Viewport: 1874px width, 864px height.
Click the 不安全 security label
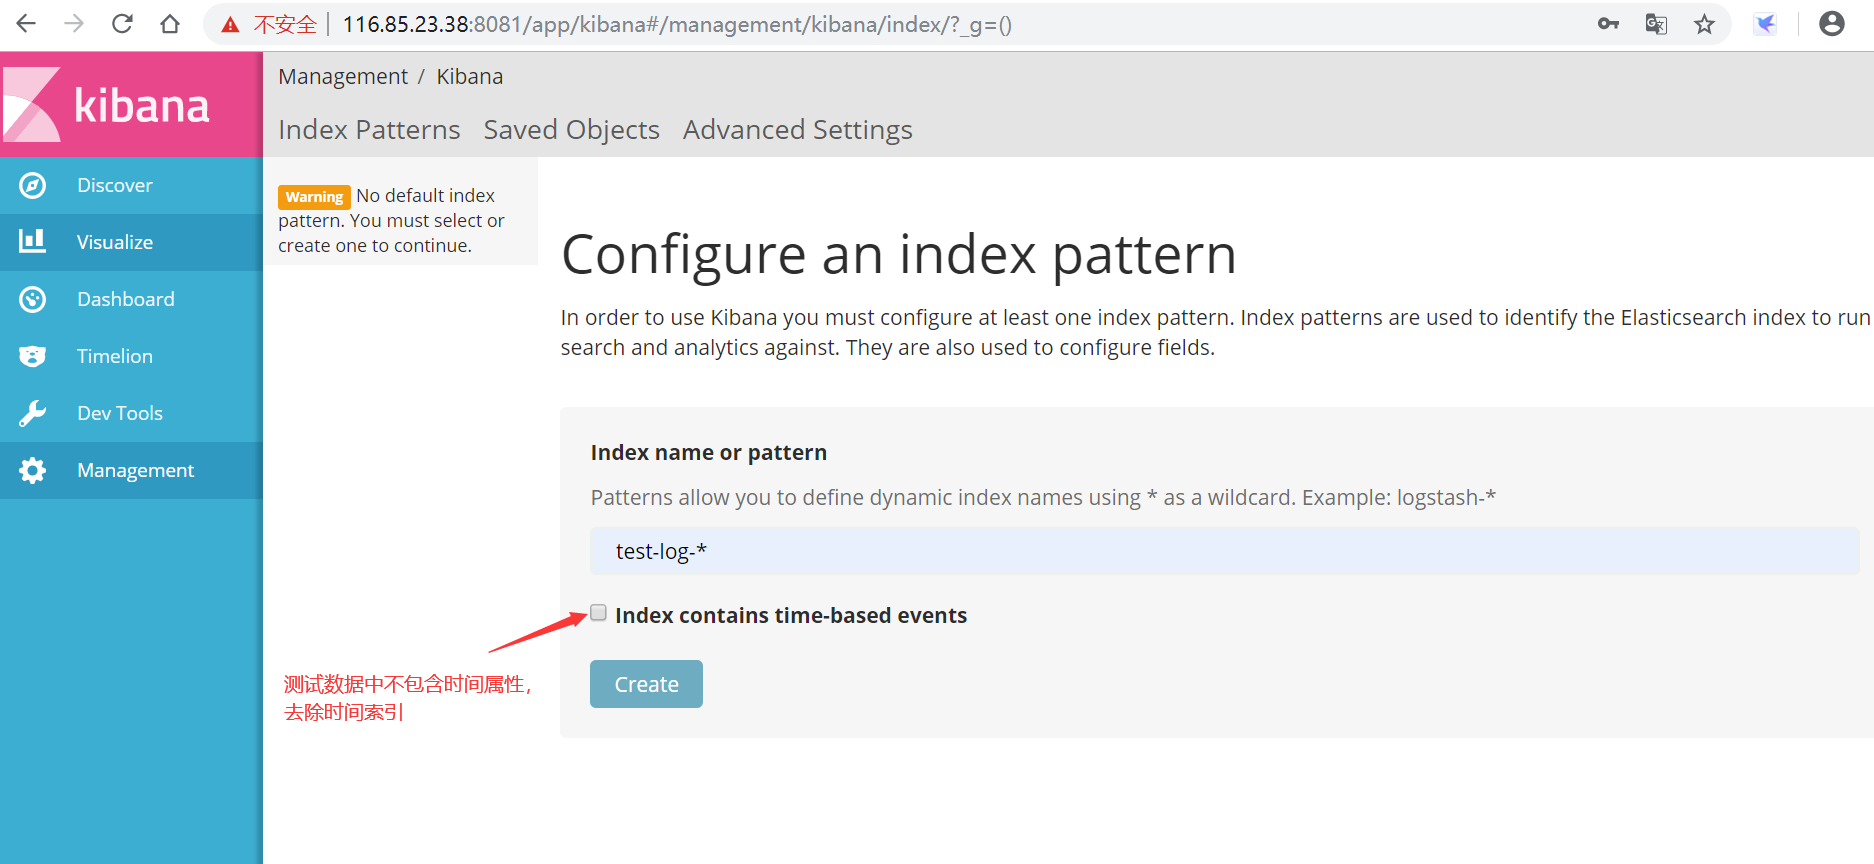point(285,25)
